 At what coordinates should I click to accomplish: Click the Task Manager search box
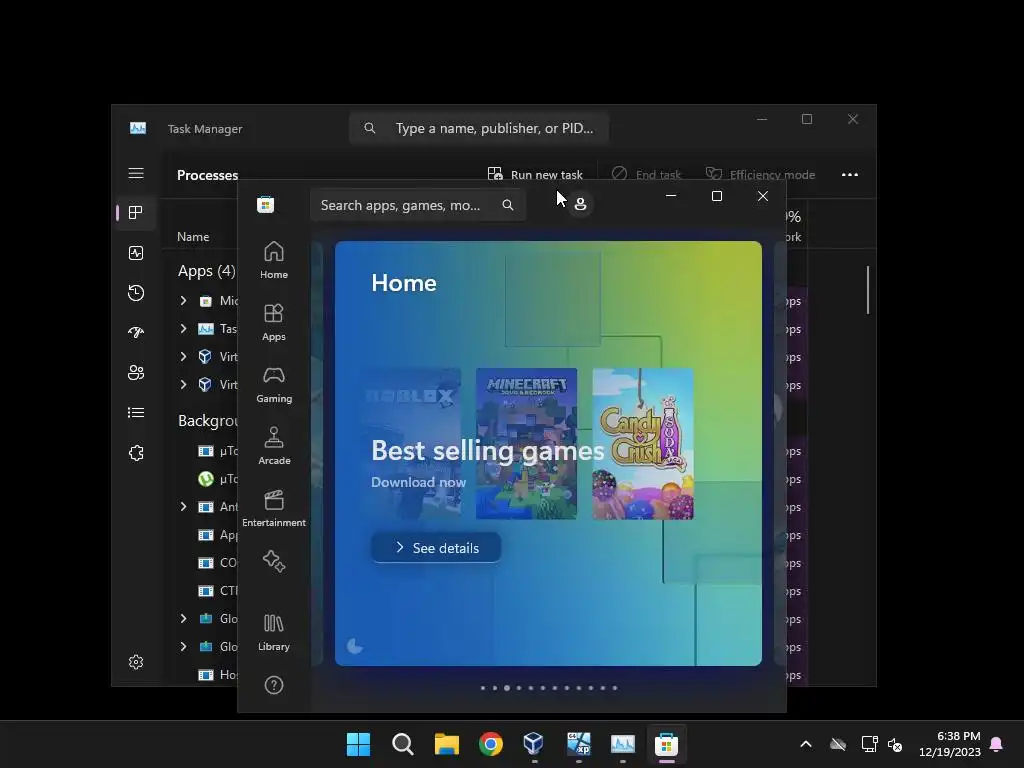click(479, 128)
